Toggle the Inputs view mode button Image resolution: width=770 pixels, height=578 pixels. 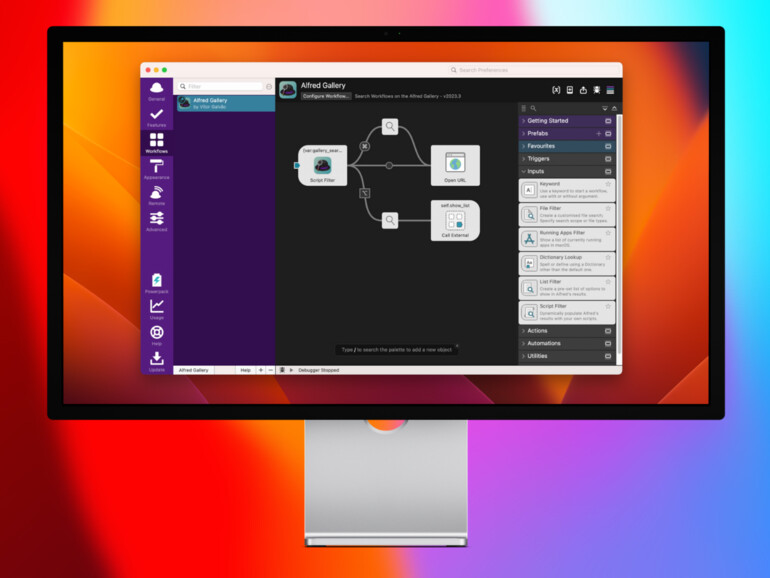coord(608,172)
